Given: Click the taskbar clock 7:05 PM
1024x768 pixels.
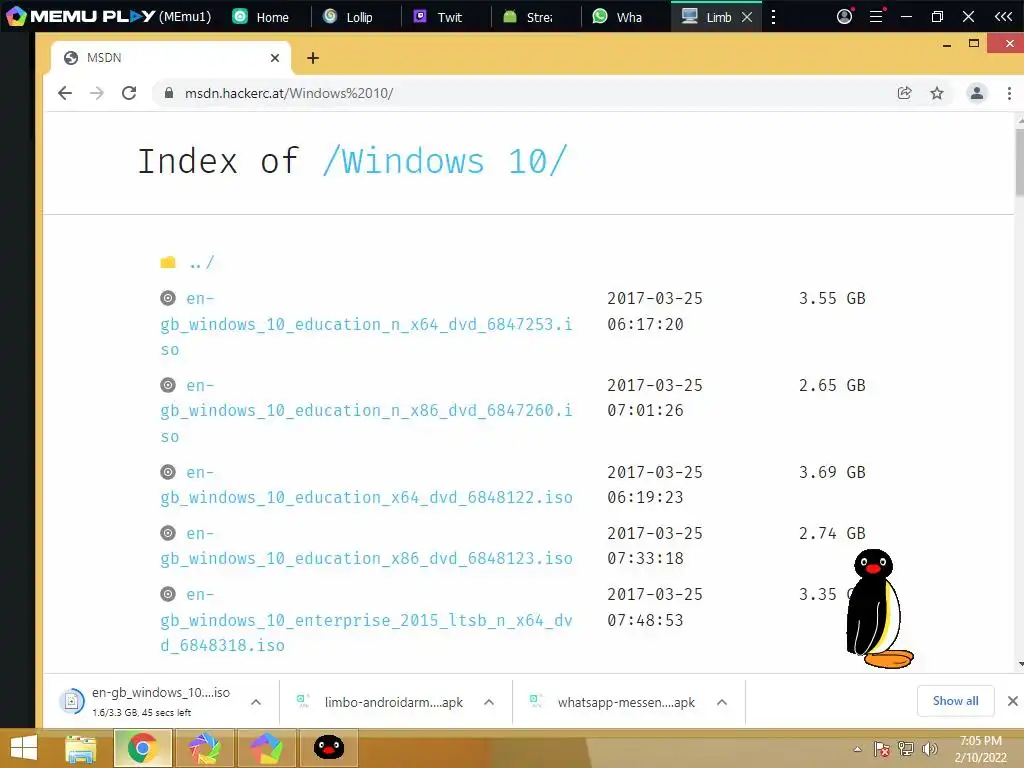Looking at the screenshot, I should [x=980, y=741].
